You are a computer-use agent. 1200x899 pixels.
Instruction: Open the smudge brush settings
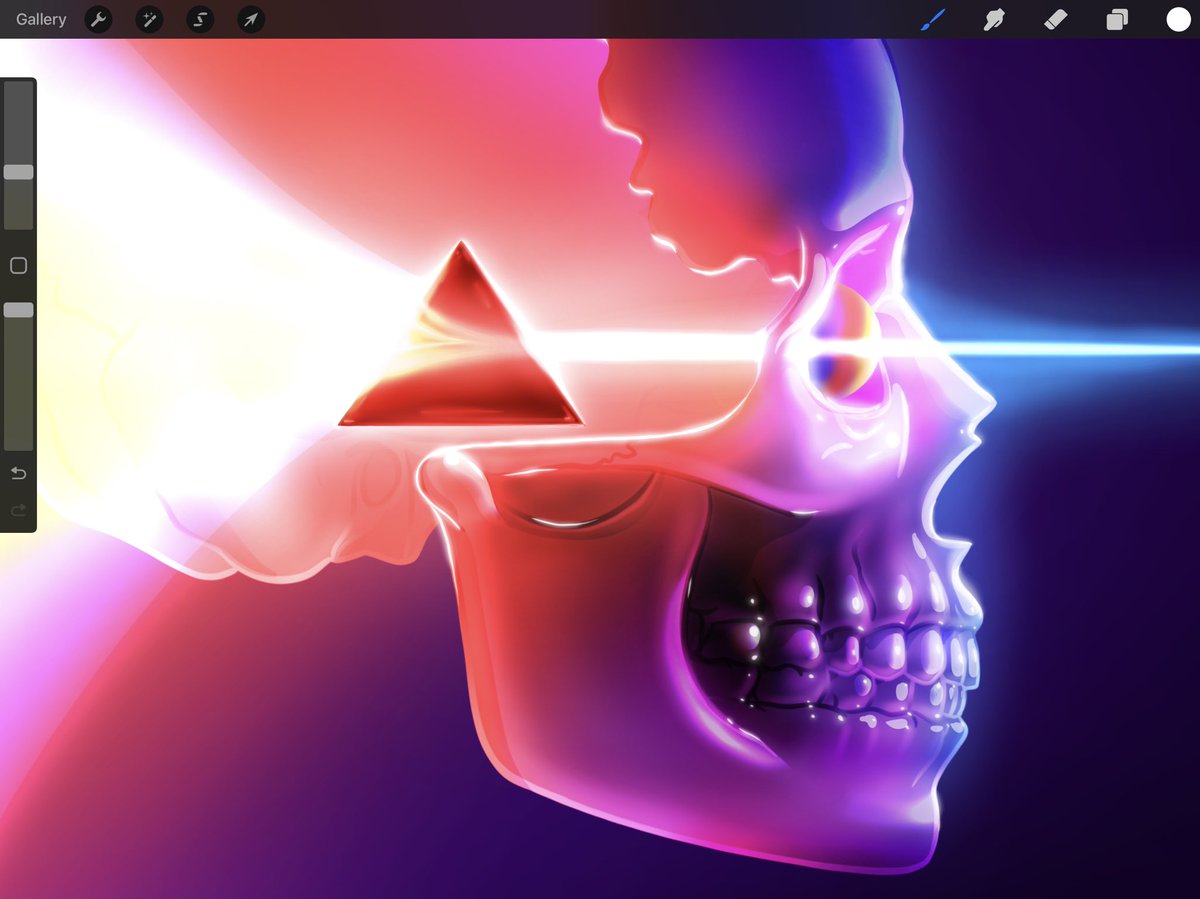[993, 19]
